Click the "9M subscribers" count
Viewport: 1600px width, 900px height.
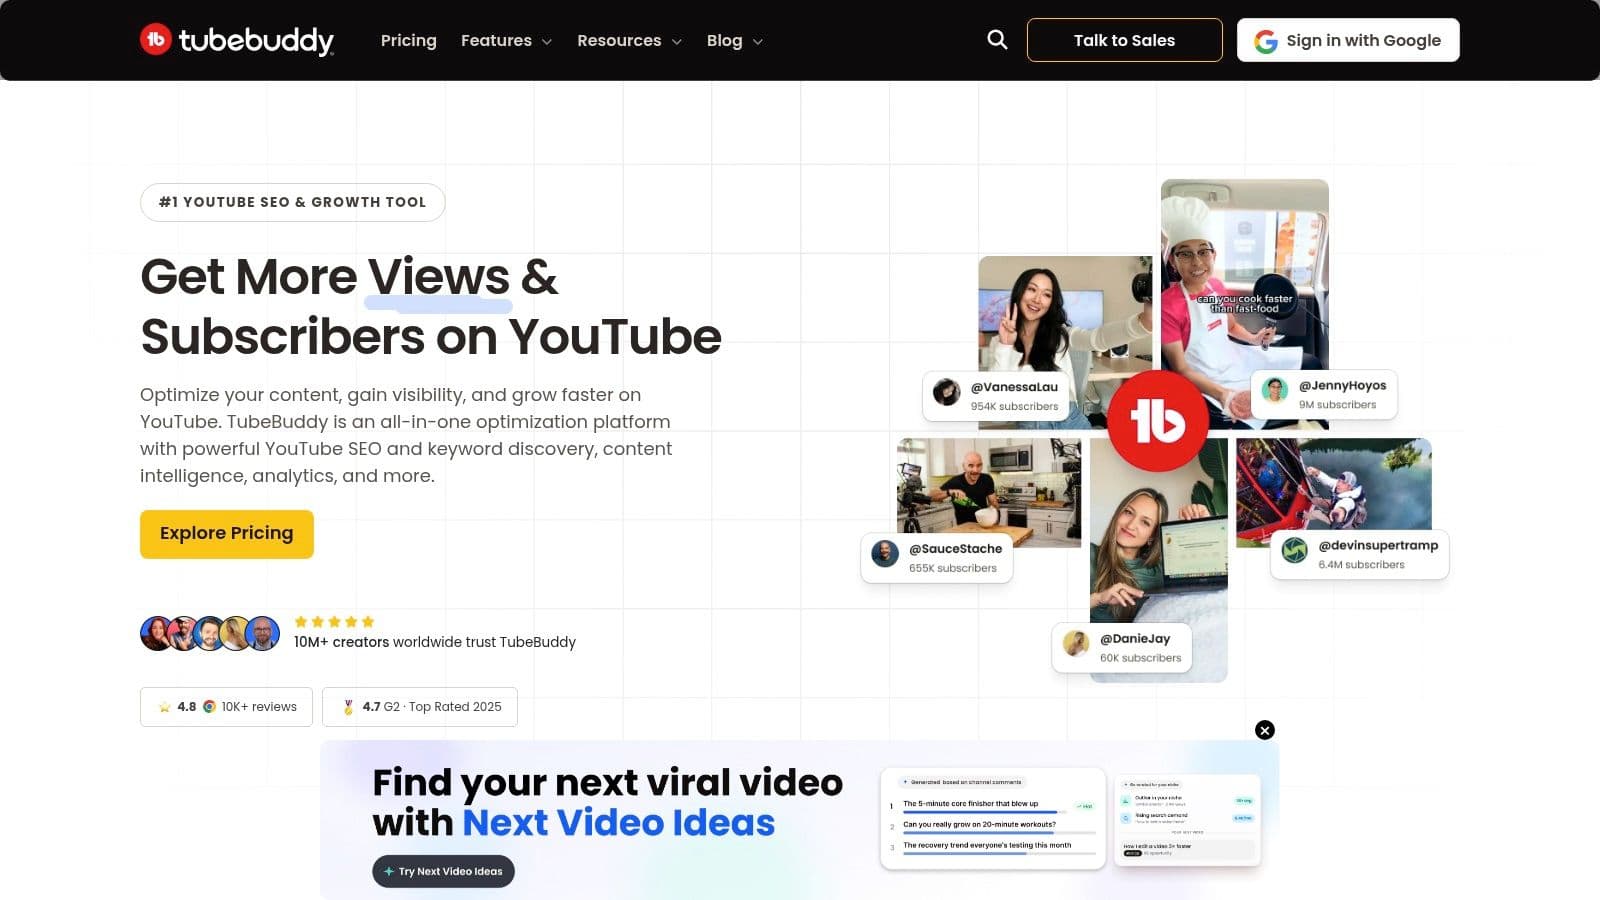(1337, 405)
